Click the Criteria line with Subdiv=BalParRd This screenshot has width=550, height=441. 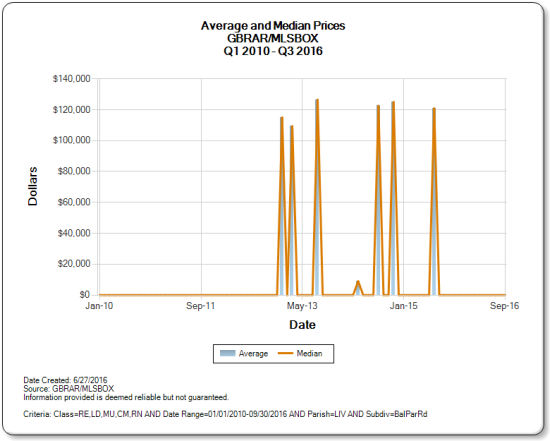click(x=225, y=414)
